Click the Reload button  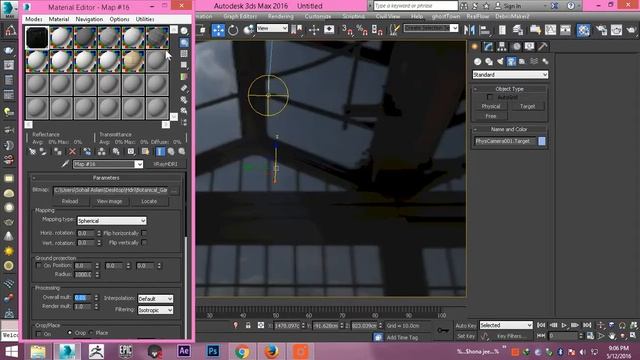[x=70, y=202]
